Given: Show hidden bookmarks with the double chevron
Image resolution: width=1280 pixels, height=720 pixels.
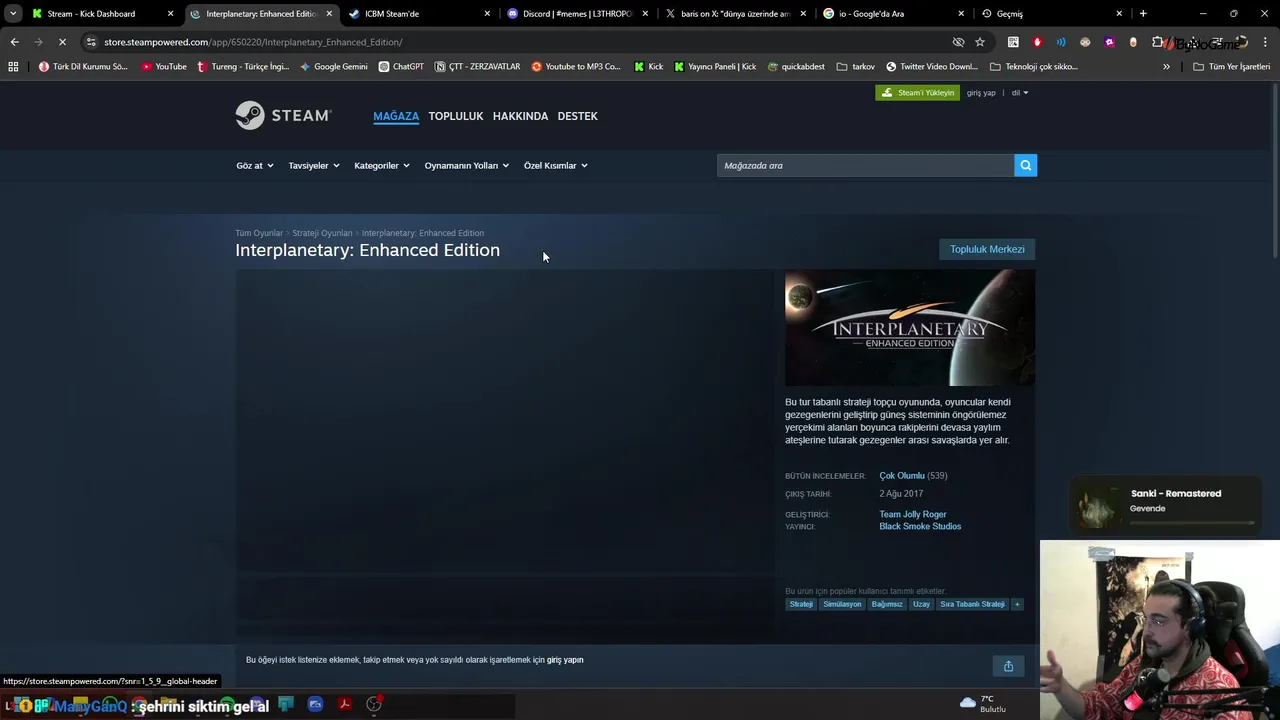Looking at the screenshot, I should 1166,66.
